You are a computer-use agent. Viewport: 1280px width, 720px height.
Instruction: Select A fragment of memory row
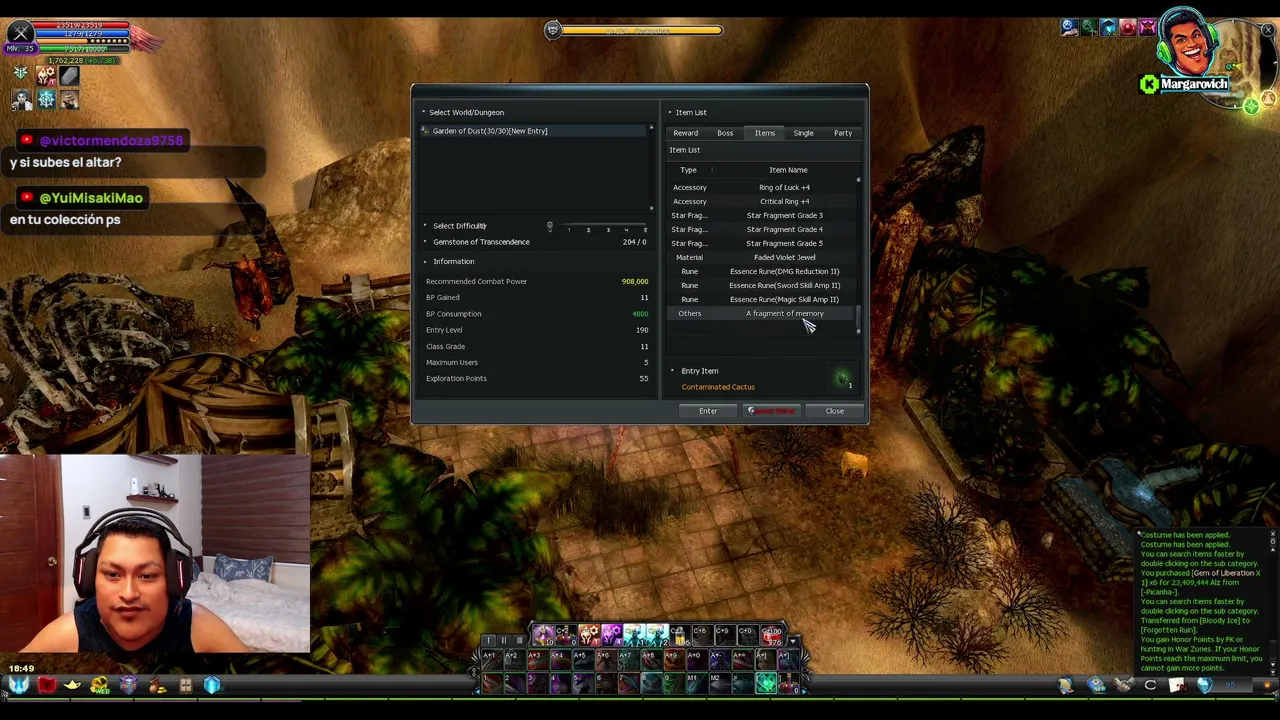(x=762, y=313)
